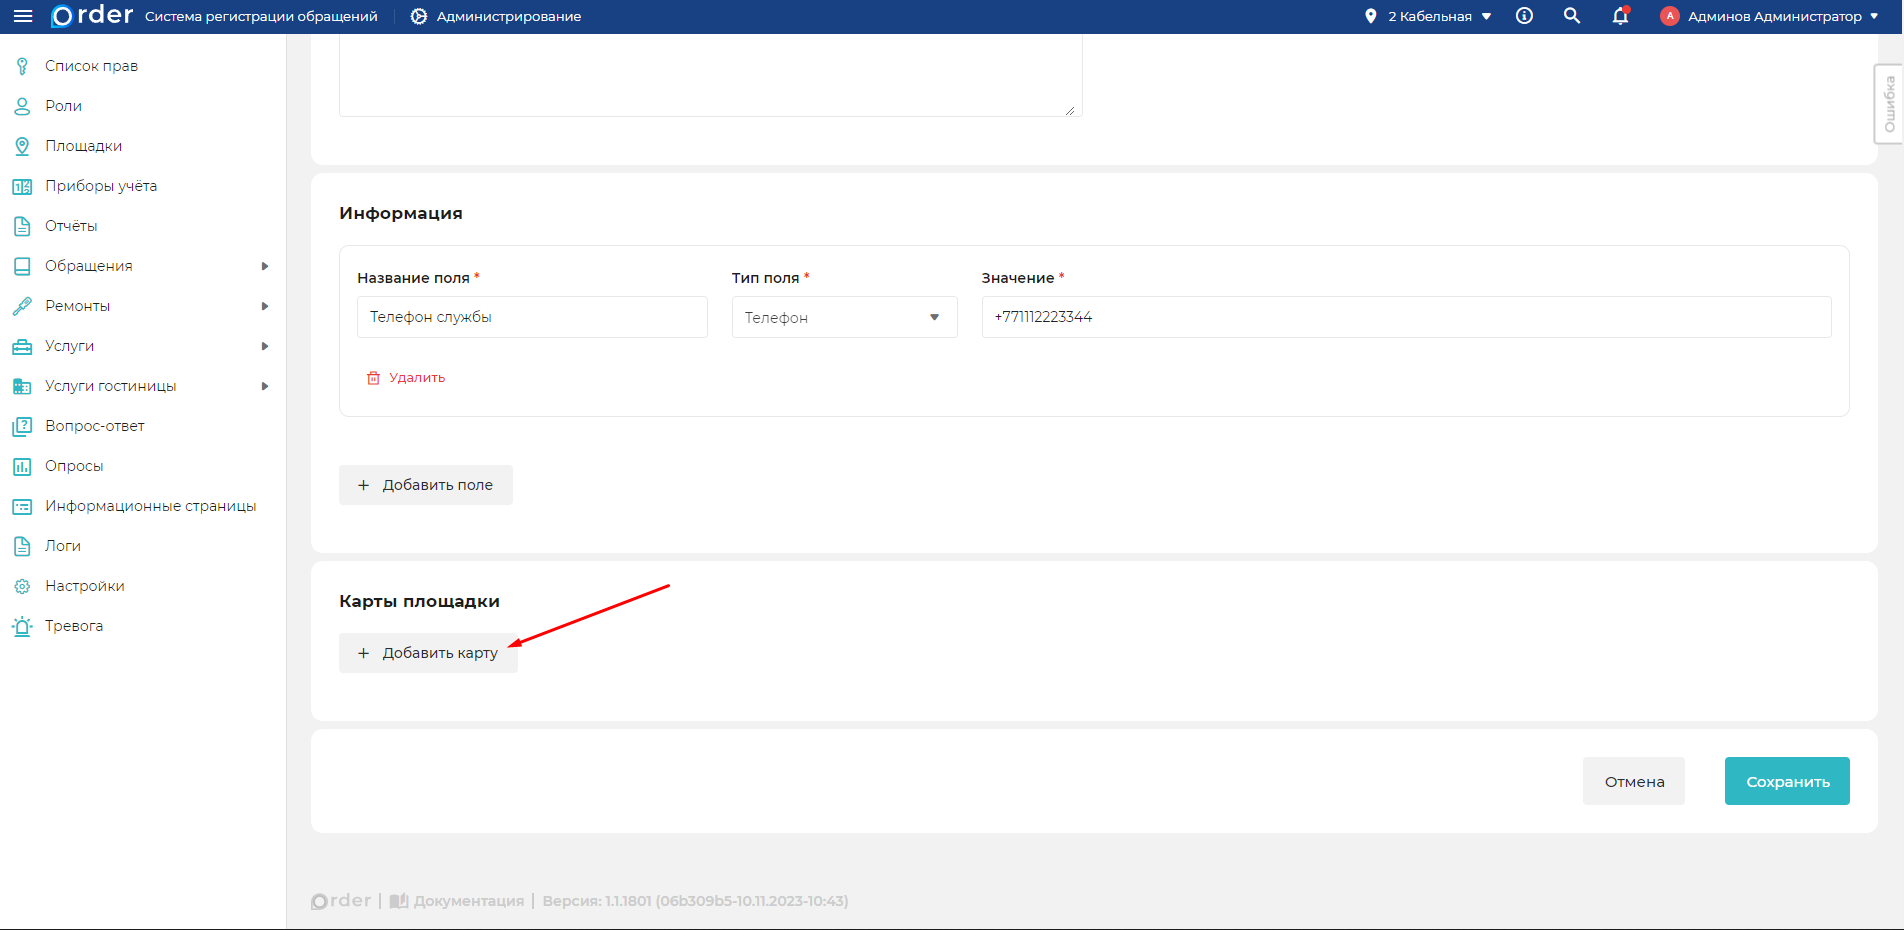Click the Тревога alarm icon in sidebar
Image resolution: width=1904 pixels, height=930 pixels.
(x=22, y=626)
